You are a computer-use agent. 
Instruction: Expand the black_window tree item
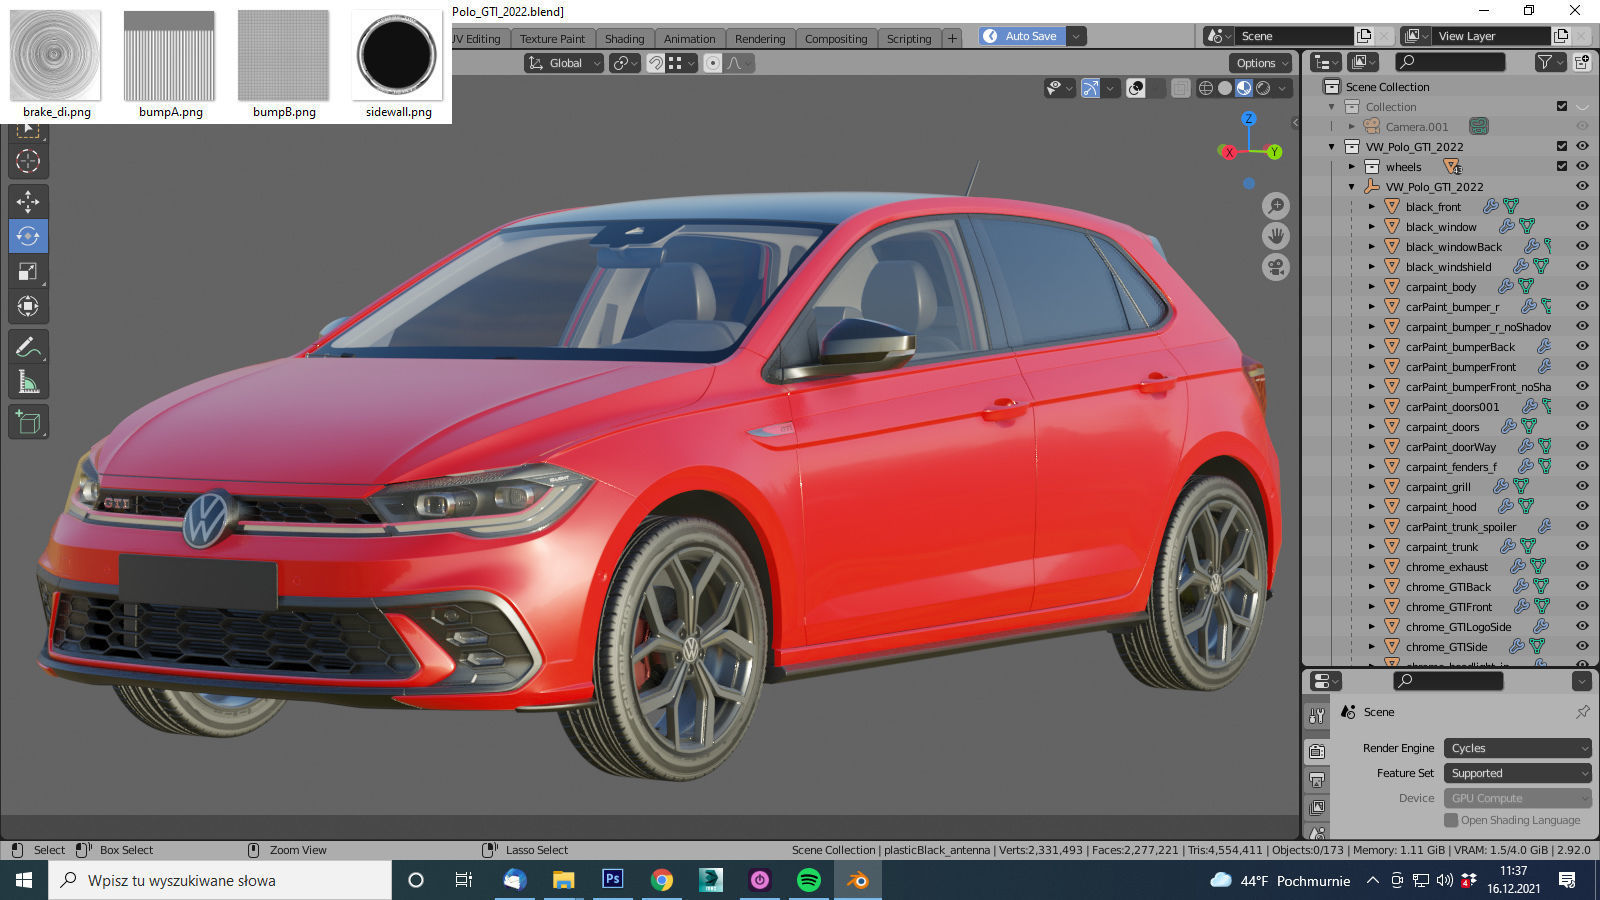click(1372, 227)
